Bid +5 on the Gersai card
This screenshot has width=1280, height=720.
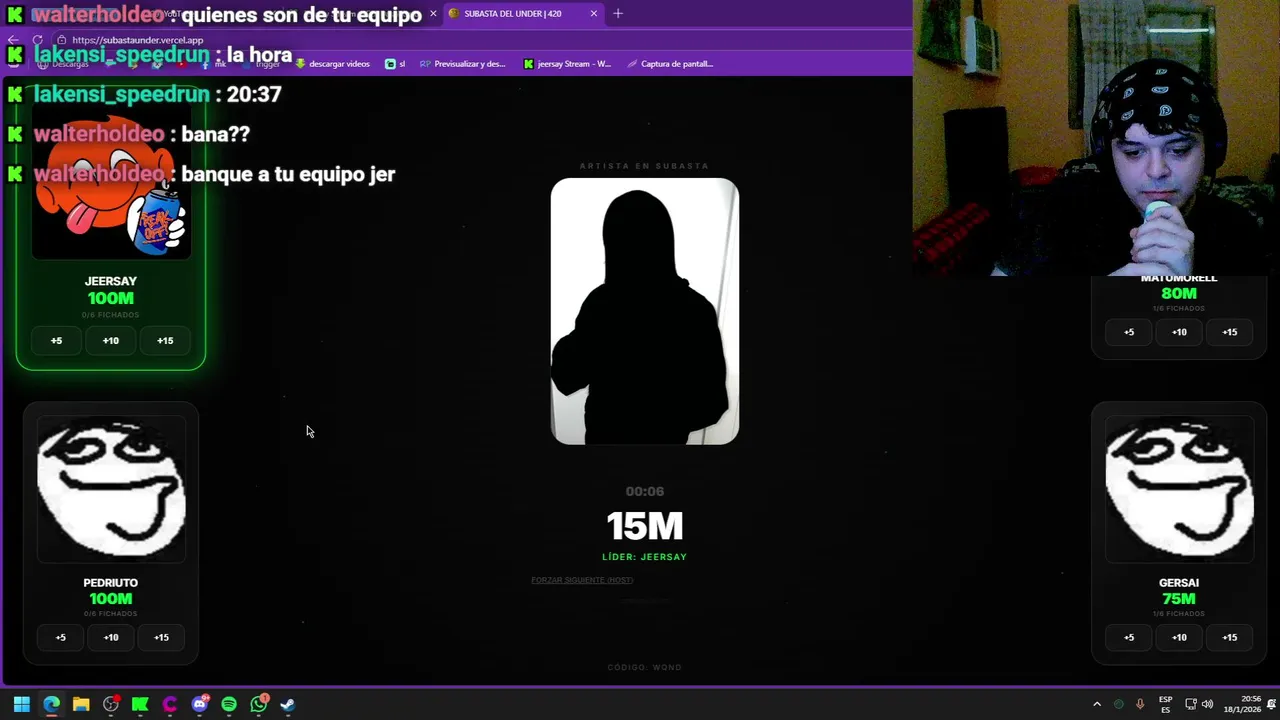[x=1129, y=637]
